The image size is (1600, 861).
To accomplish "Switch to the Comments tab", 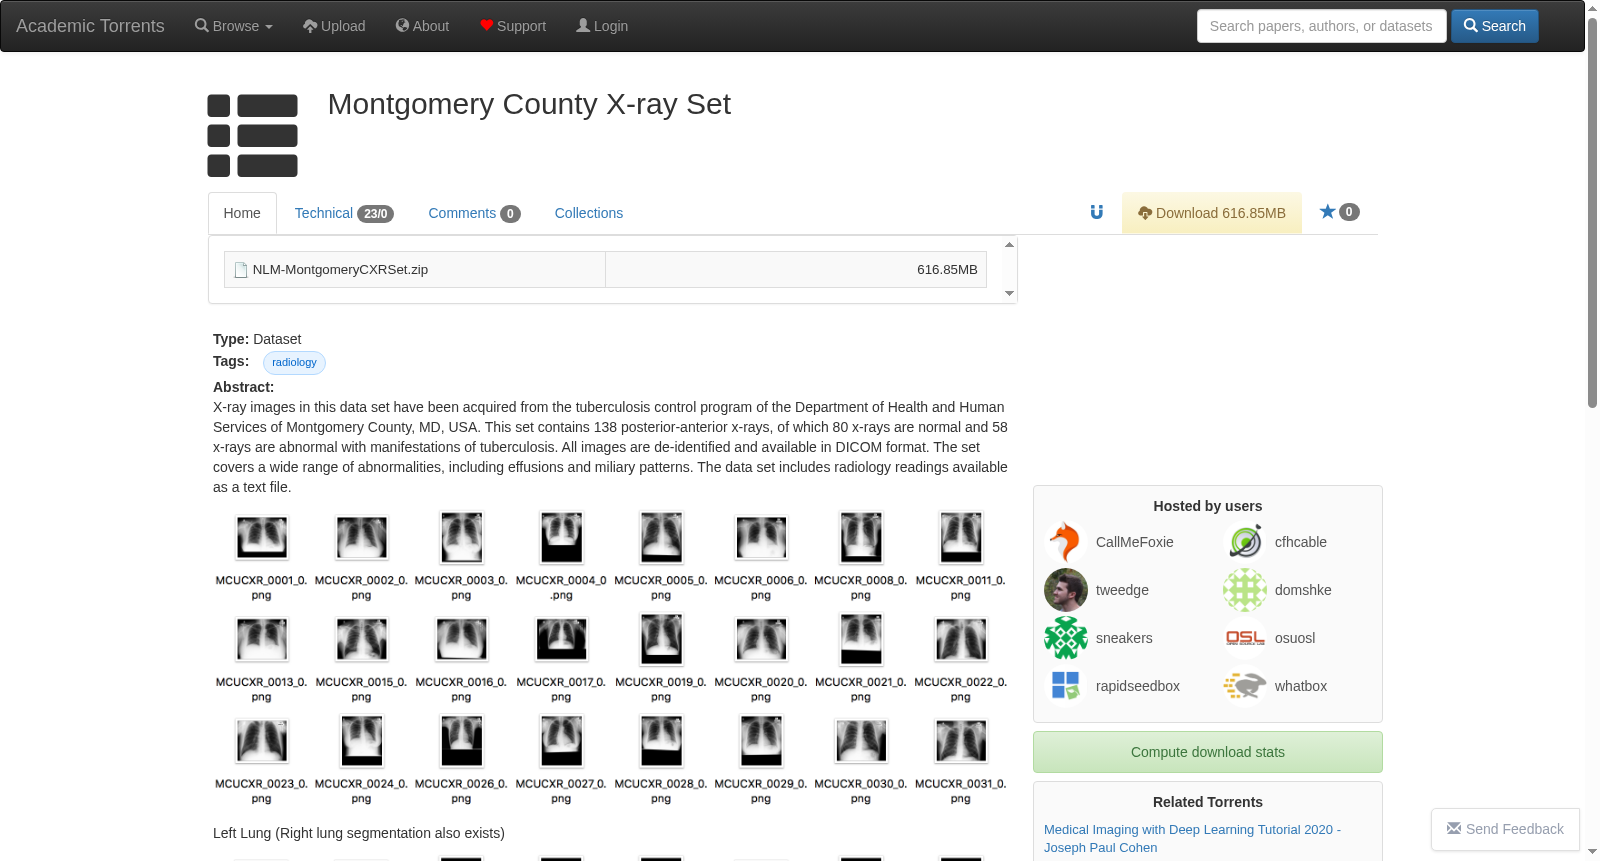I will pyautogui.click(x=474, y=213).
